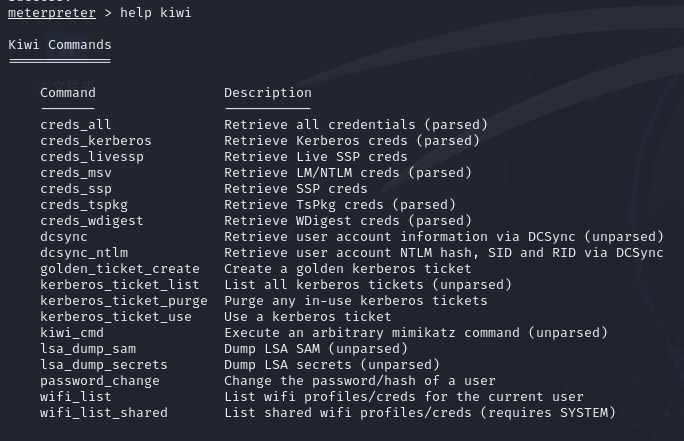This screenshot has height=441, width=684.
Task: Click the kerberos_ticket_purge command entry
Action: pyautogui.click(x=124, y=301)
